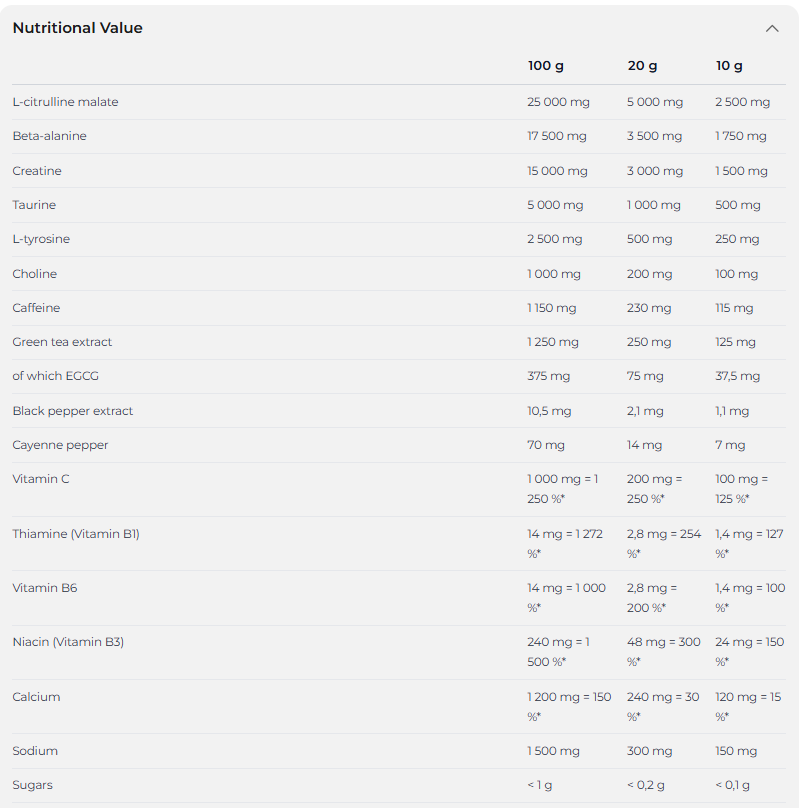This screenshot has width=803, height=808.
Task: Click the Taurine ingredient label
Action: pyautogui.click(x=34, y=205)
